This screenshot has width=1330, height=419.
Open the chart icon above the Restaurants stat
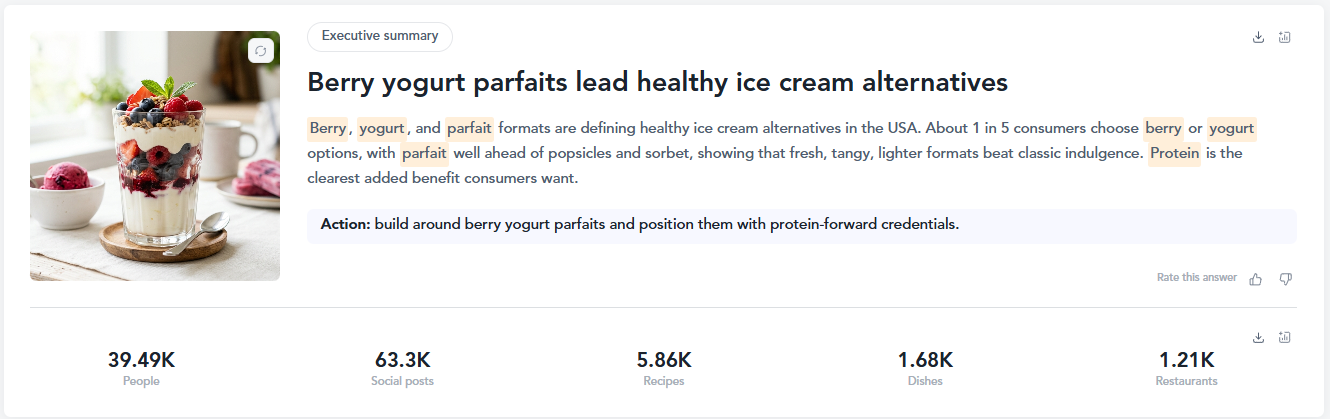pyautogui.click(x=1285, y=337)
